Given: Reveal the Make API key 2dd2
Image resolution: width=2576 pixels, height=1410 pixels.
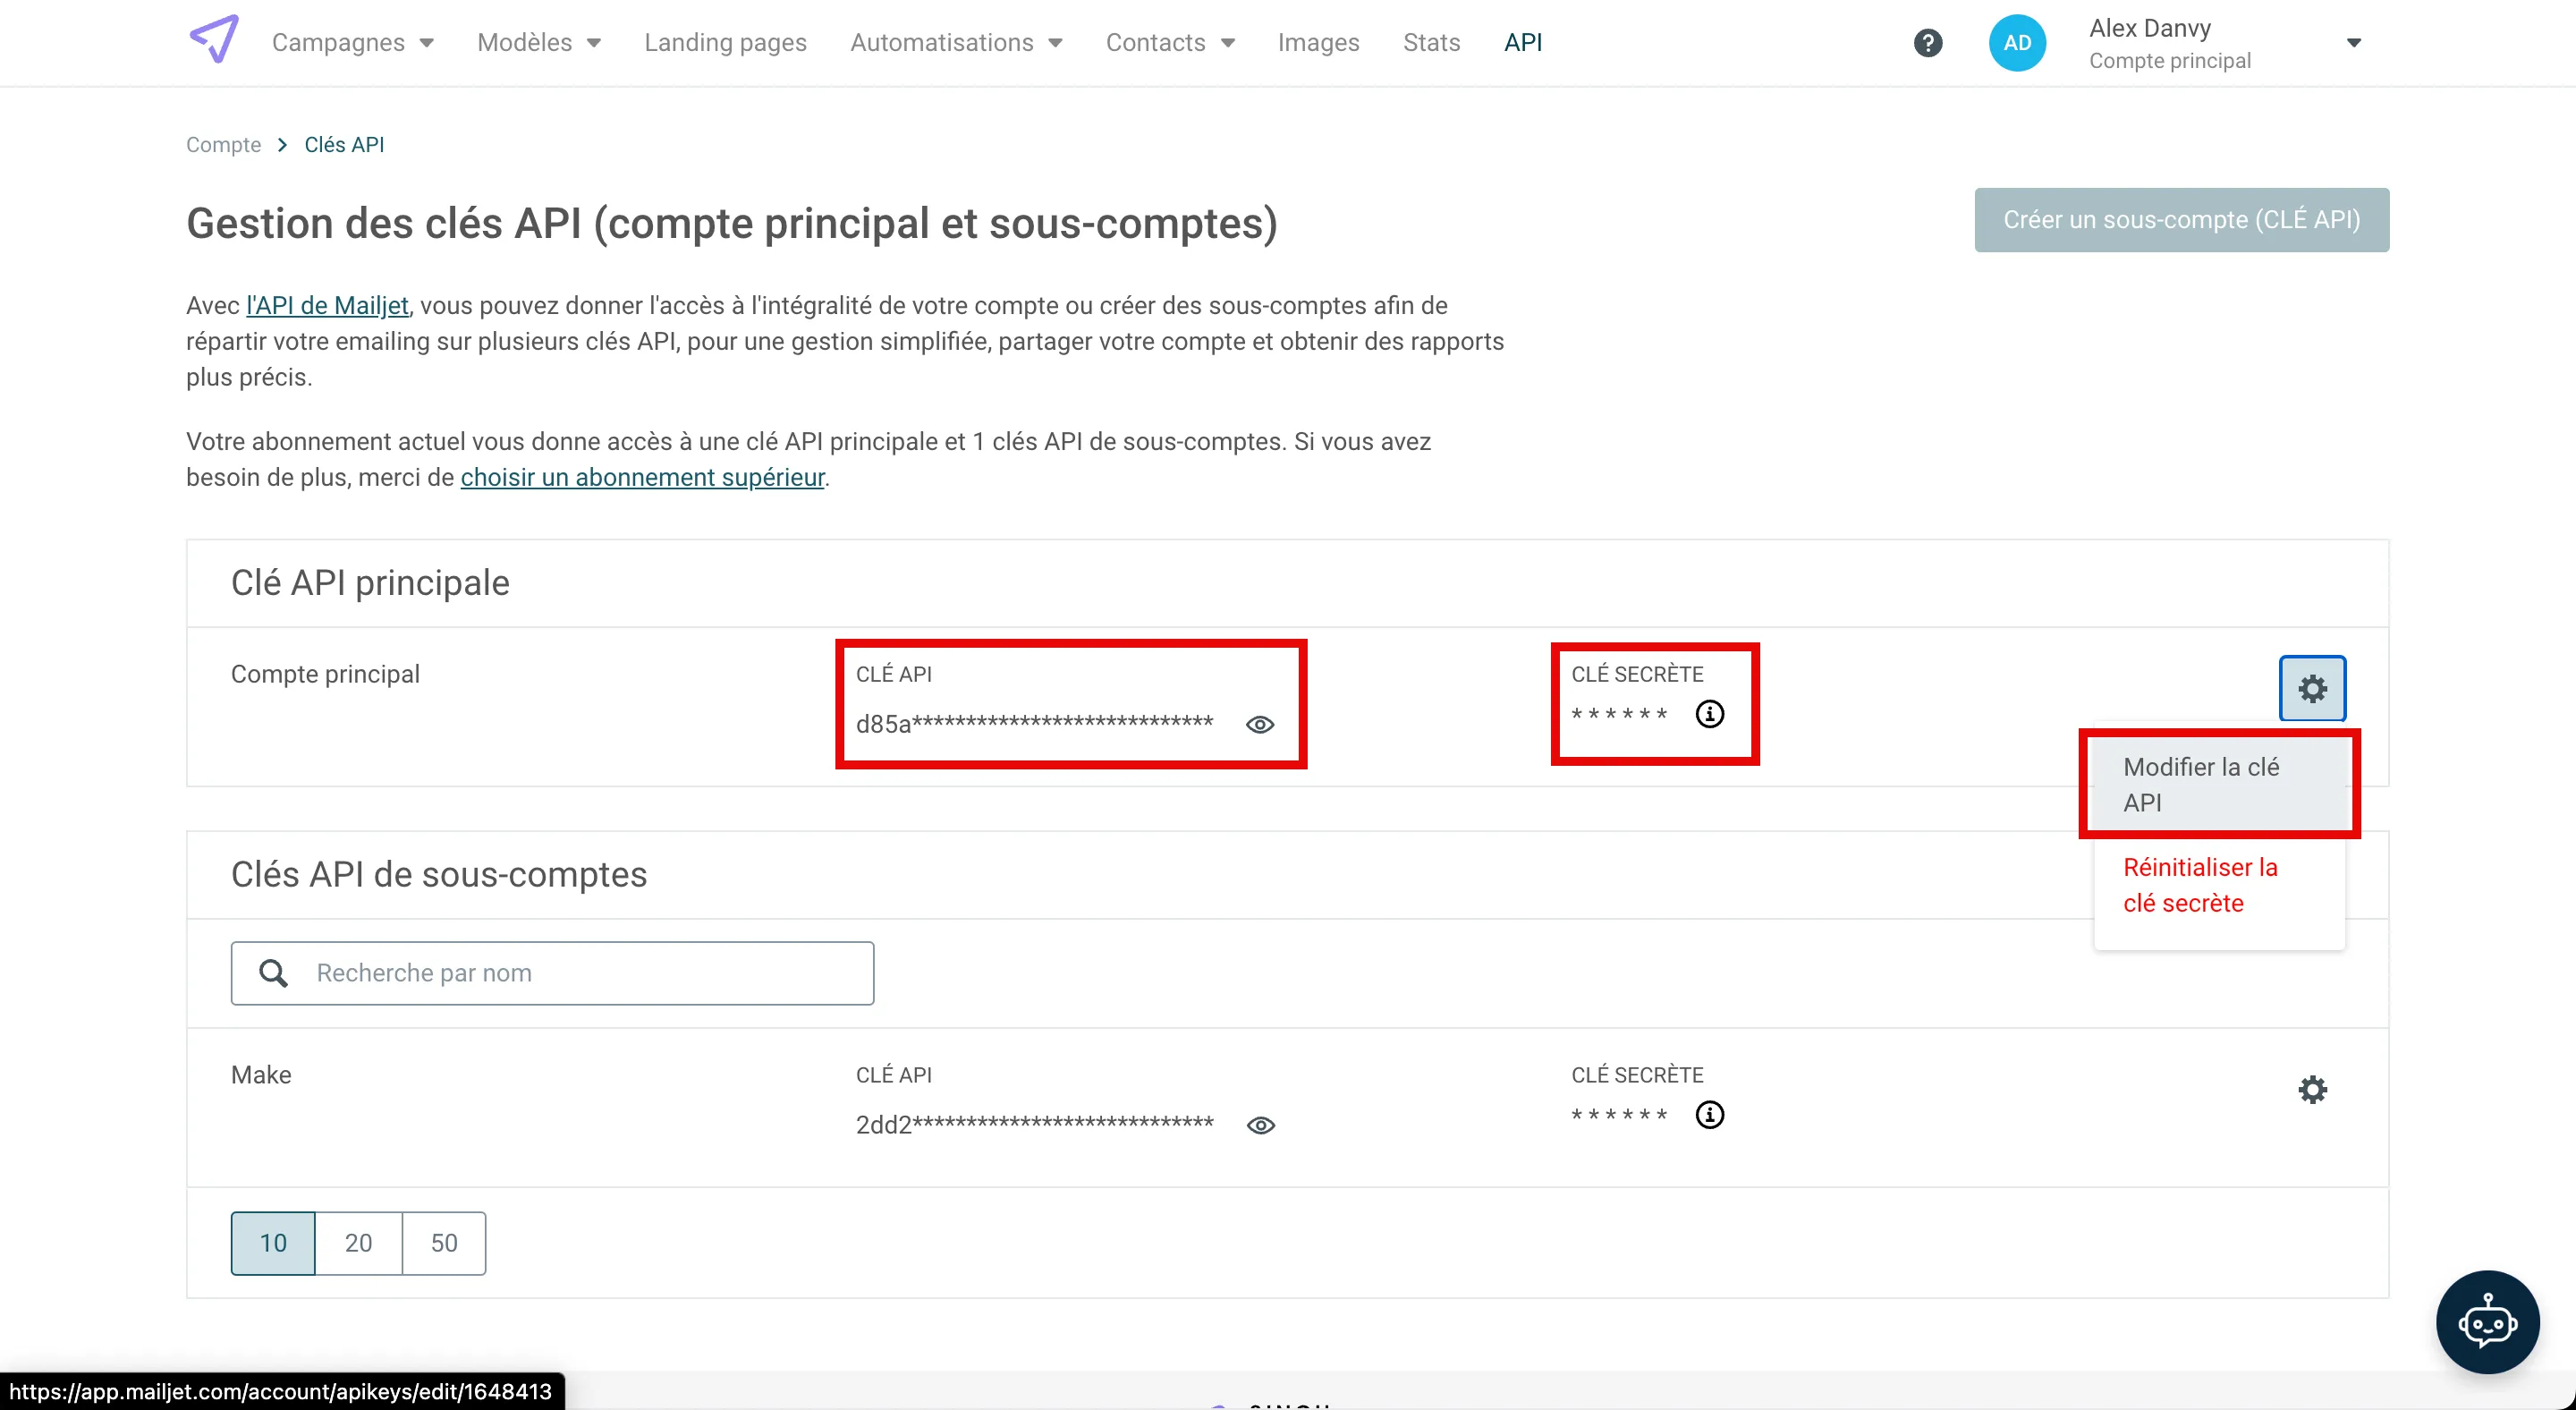Looking at the screenshot, I should click(x=1260, y=1125).
